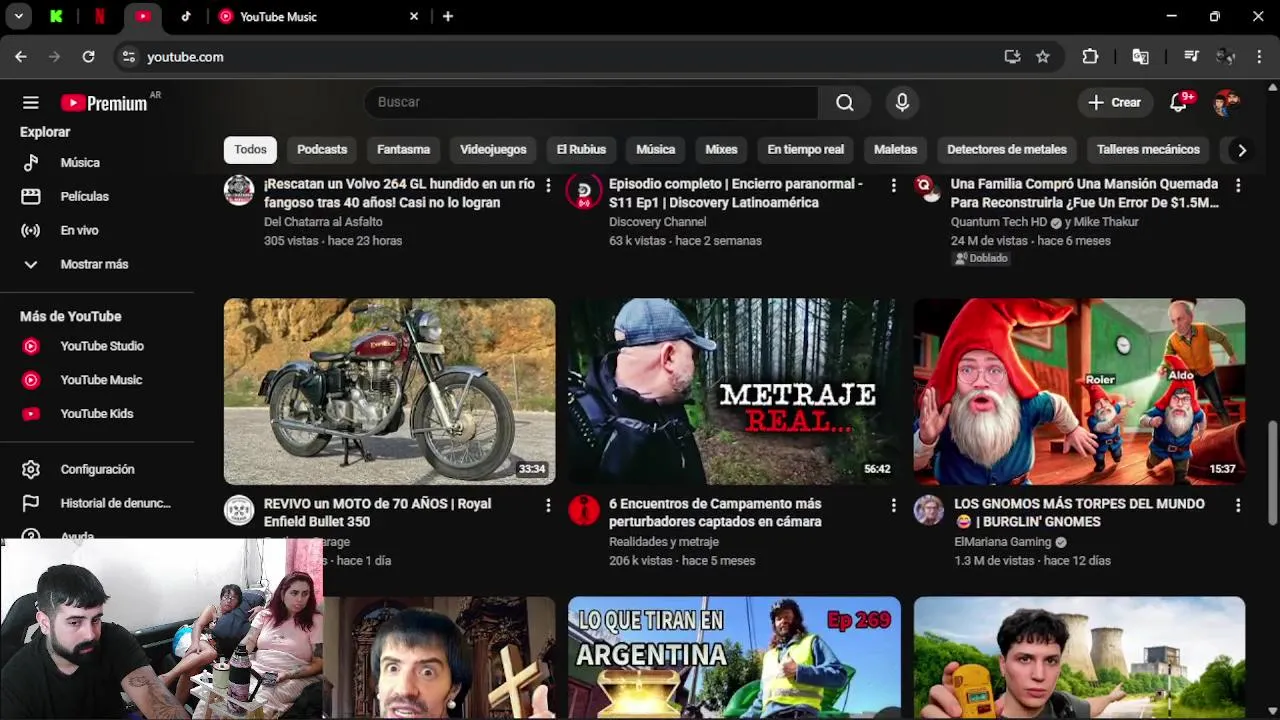Select the Maletas filter chip
Image resolution: width=1280 pixels, height=720 pixels.
(895, 149)
